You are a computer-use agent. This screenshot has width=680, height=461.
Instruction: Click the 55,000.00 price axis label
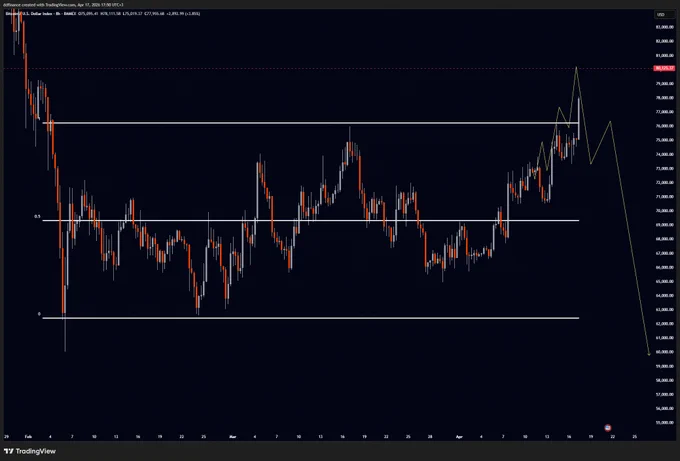pos(665,422)
